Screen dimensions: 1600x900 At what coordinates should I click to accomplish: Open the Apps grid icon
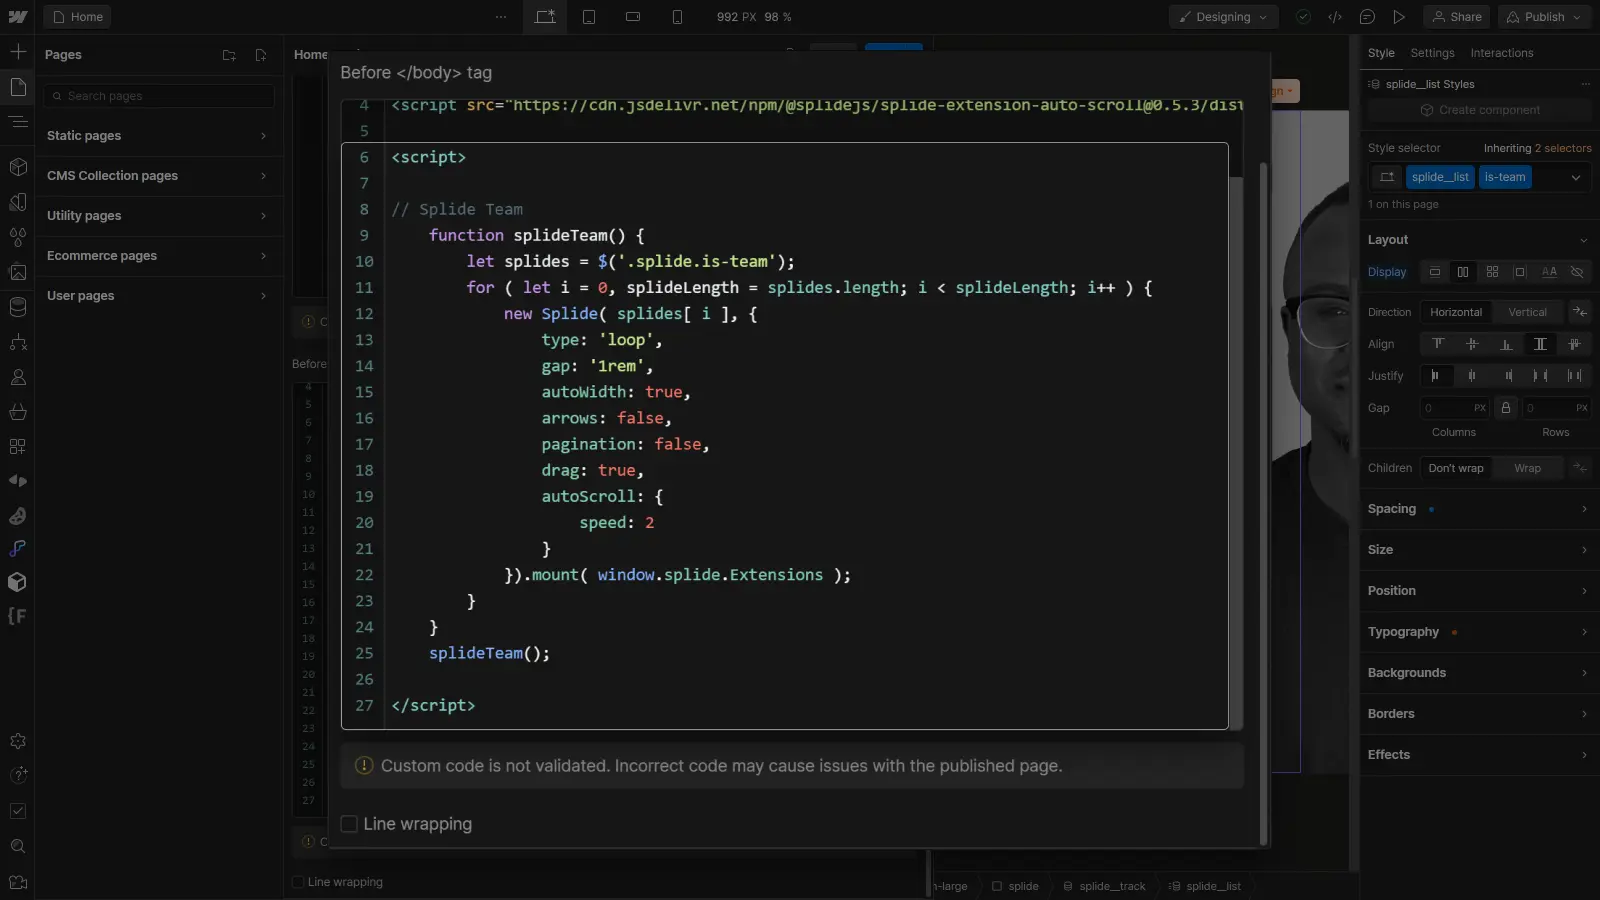pos(18,446)
